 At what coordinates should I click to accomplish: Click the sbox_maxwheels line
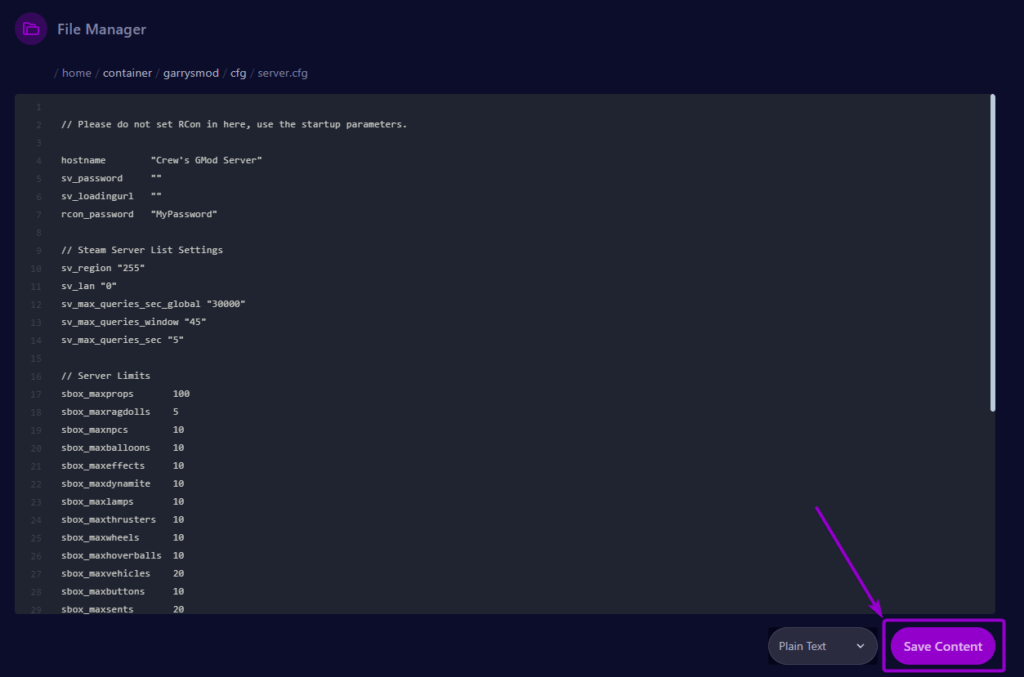(123, 537)
